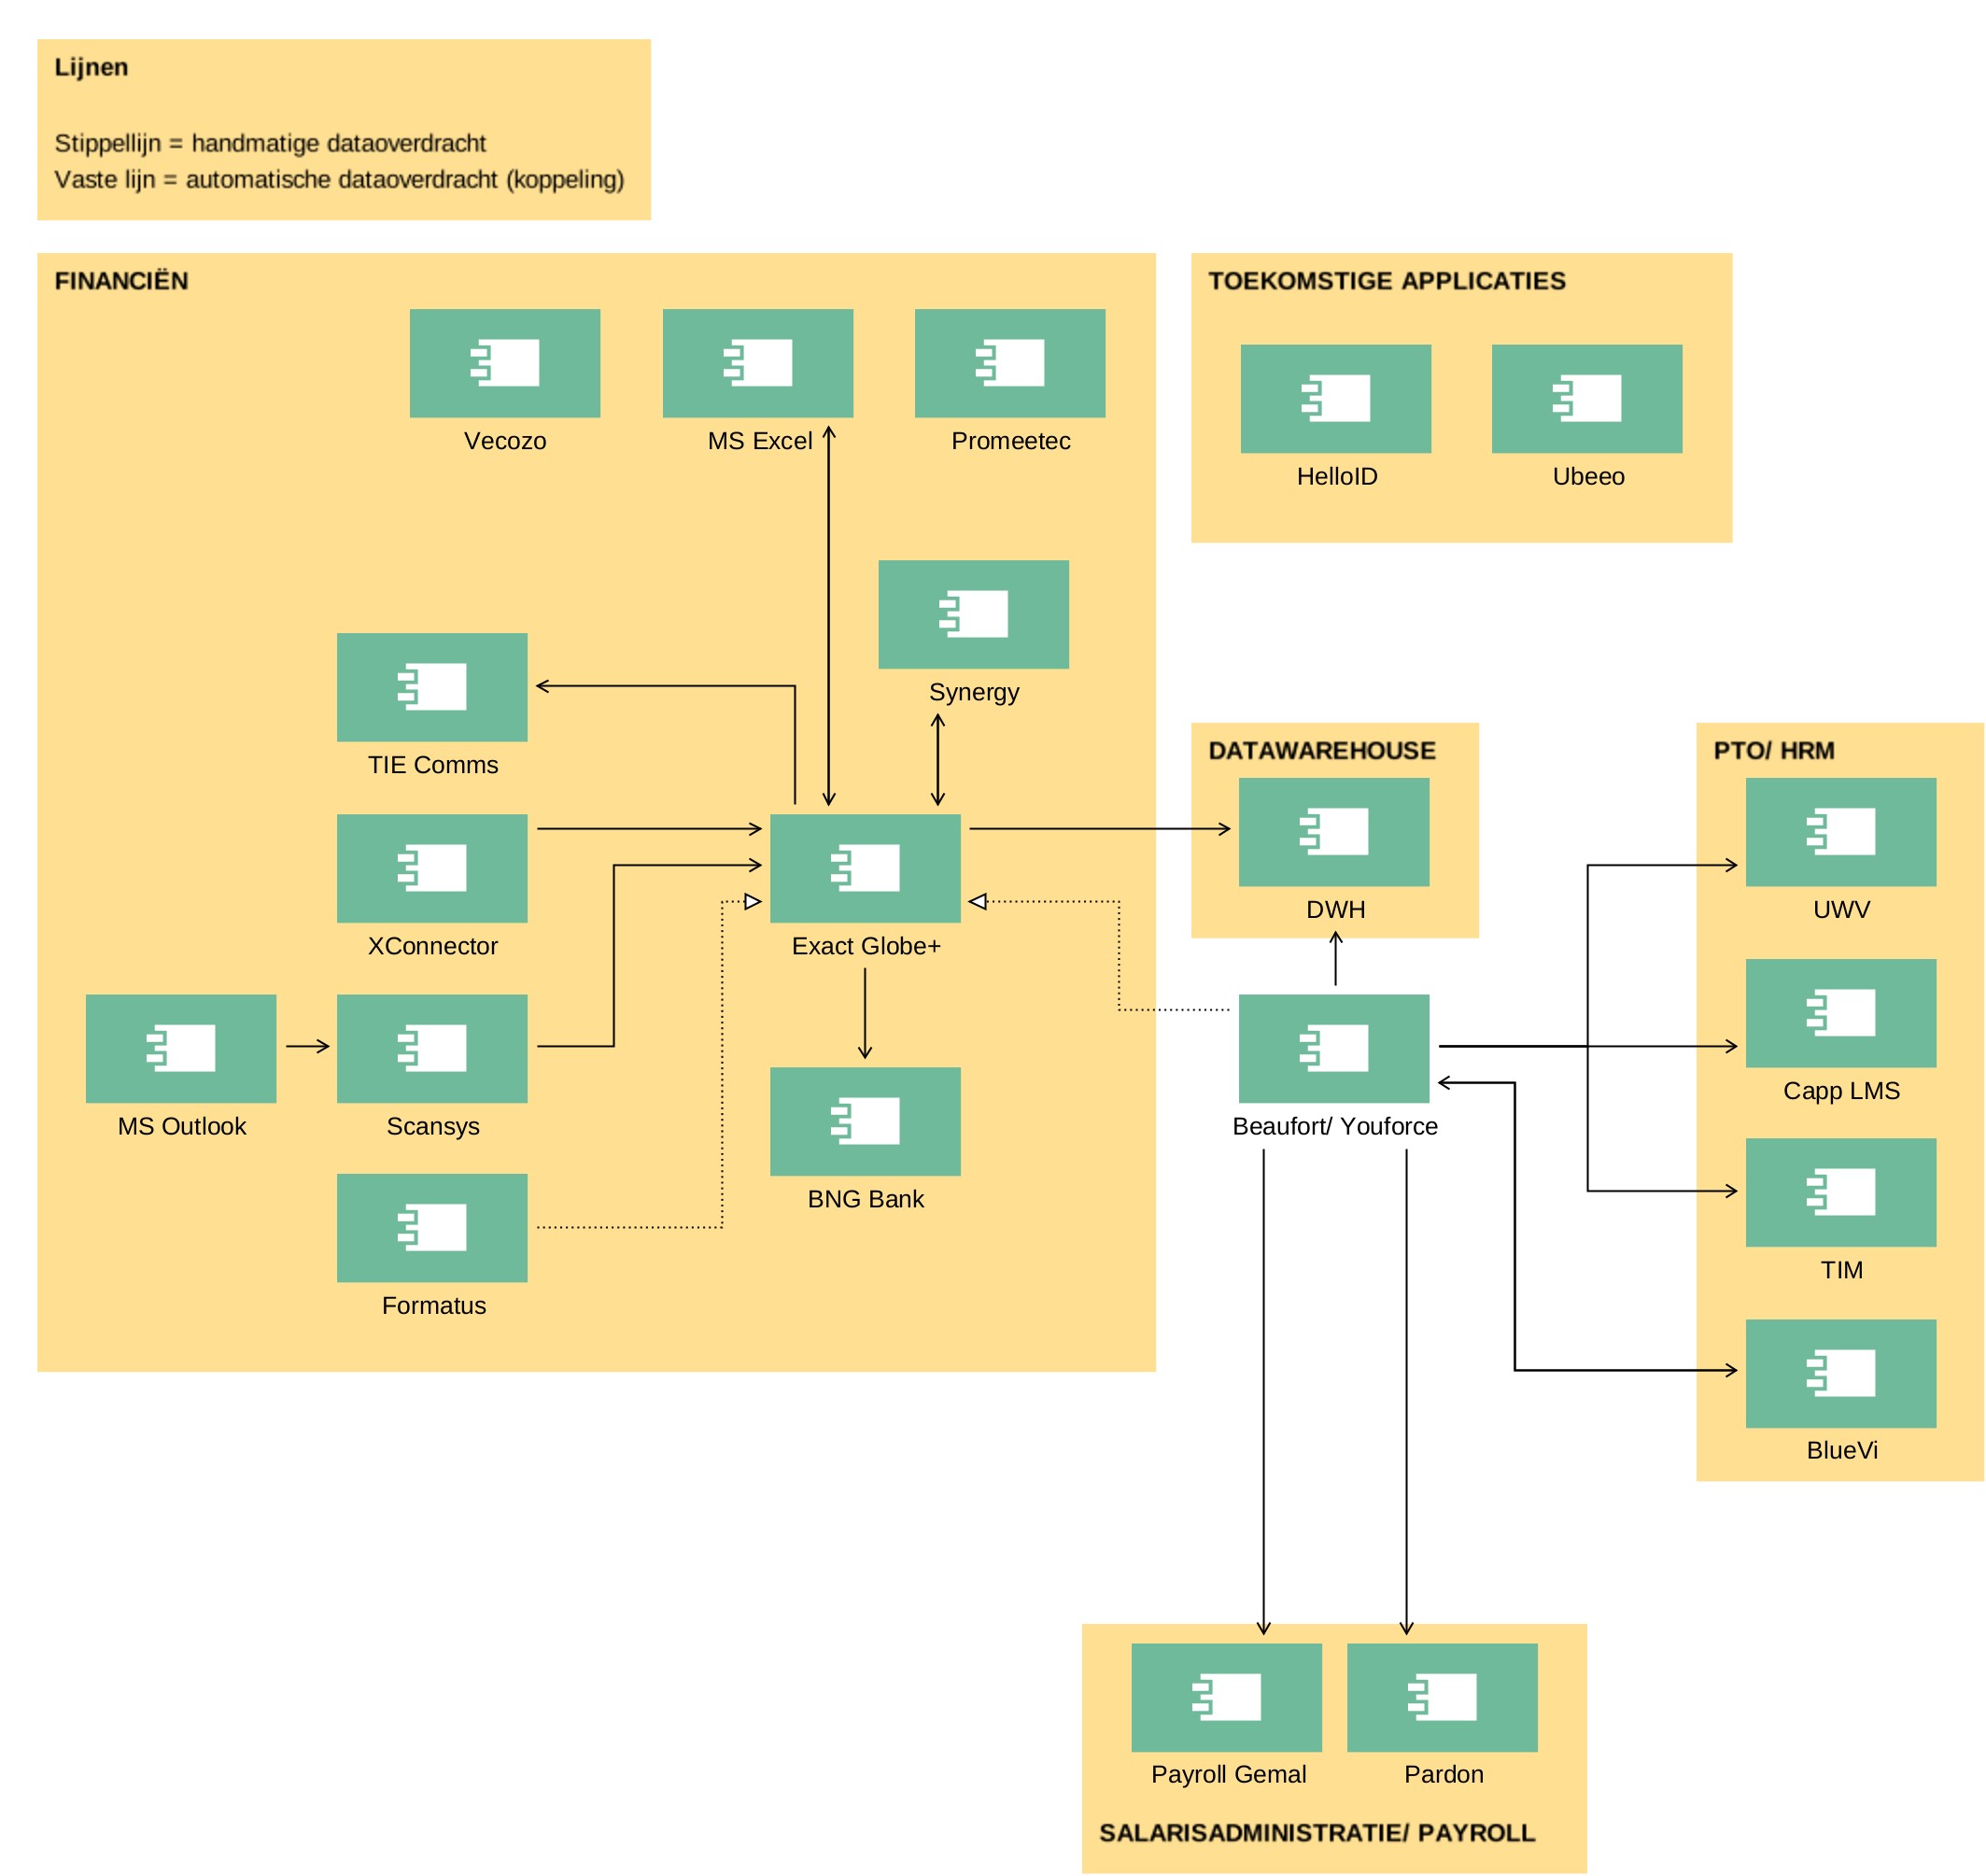Click the FINANCIËN group title

point(121,281)
